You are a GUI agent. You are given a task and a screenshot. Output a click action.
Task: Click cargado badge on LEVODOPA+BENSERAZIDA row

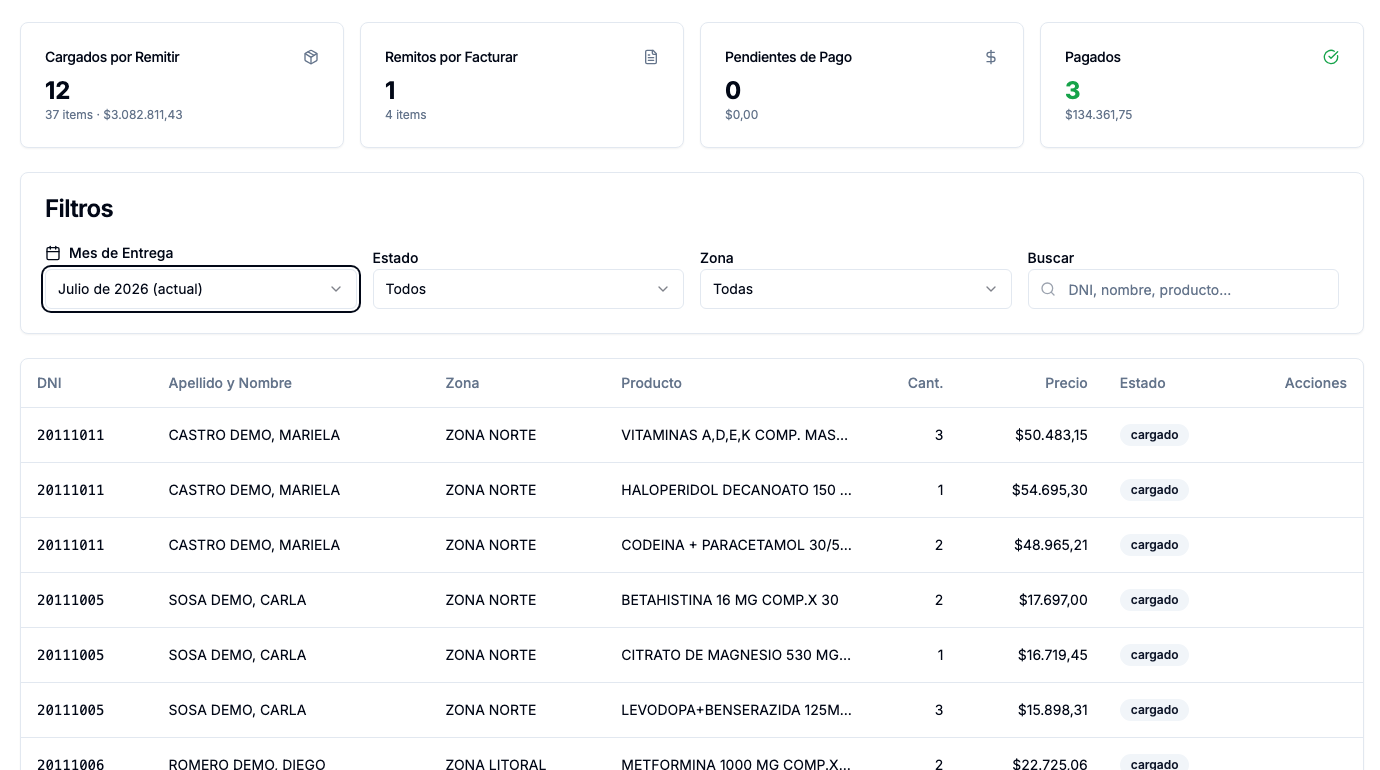1154,710
